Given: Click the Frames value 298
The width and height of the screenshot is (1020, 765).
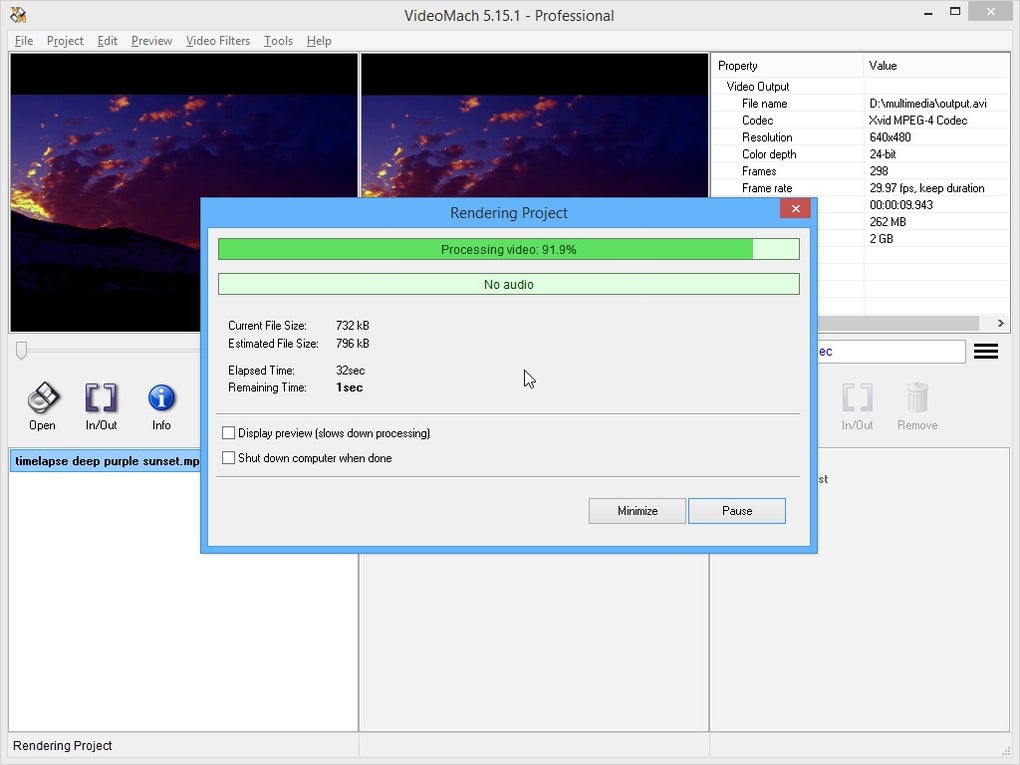Looking at the screenshot, I should click(x=879, y=171).
